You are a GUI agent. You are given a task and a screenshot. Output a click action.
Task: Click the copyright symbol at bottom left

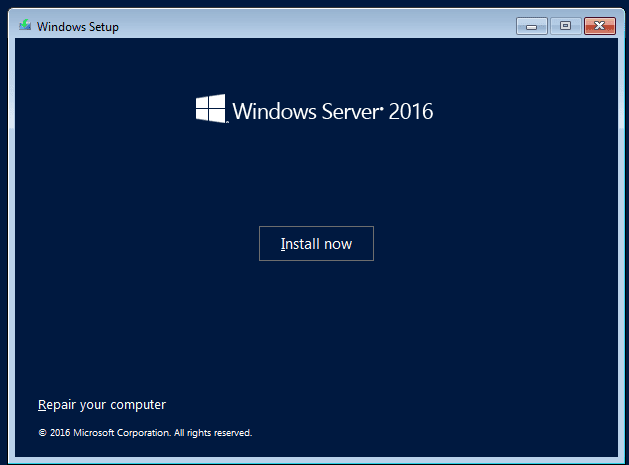coord(42,433)
